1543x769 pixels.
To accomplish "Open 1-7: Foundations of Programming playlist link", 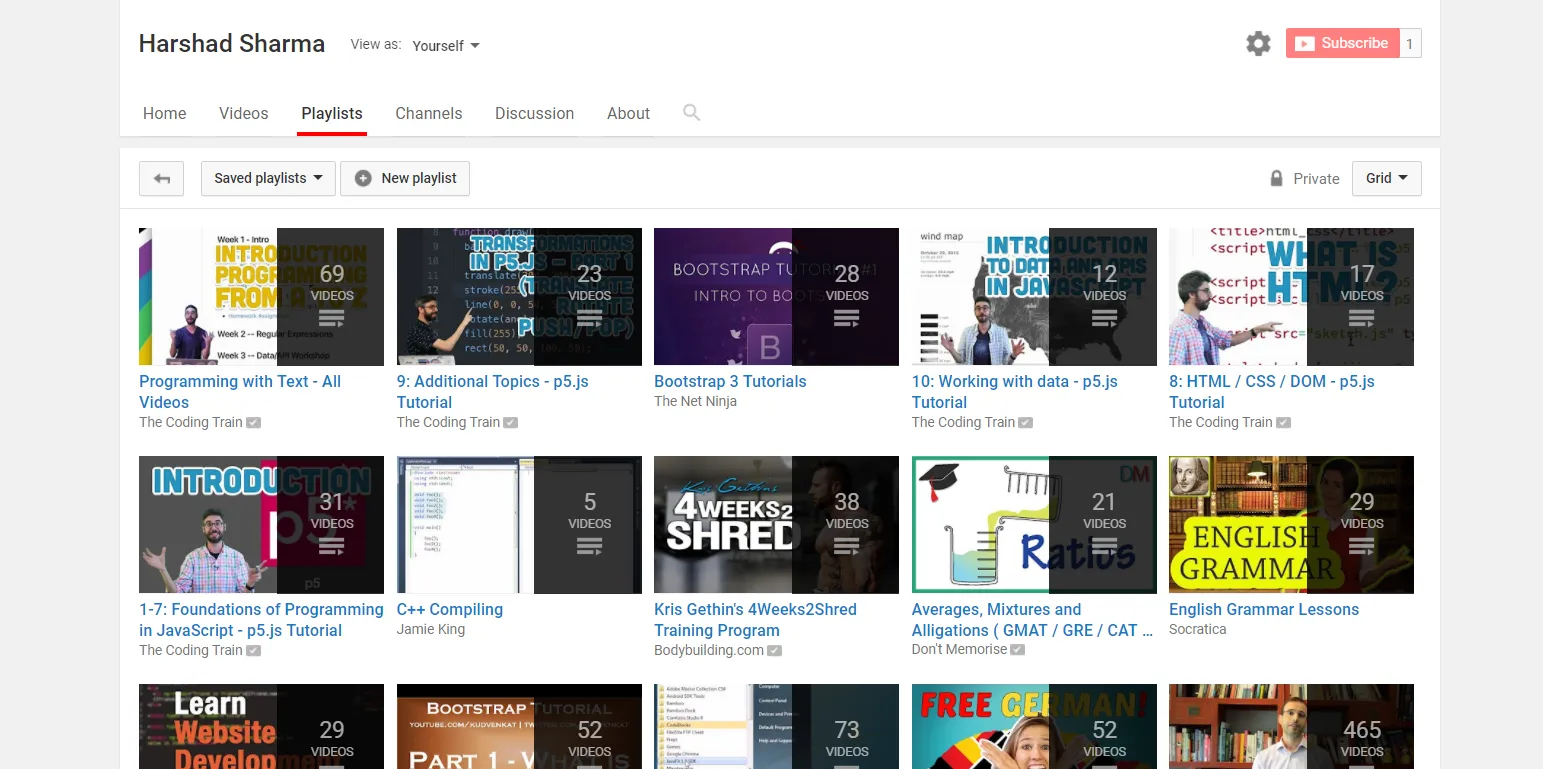I will (261, 619).
